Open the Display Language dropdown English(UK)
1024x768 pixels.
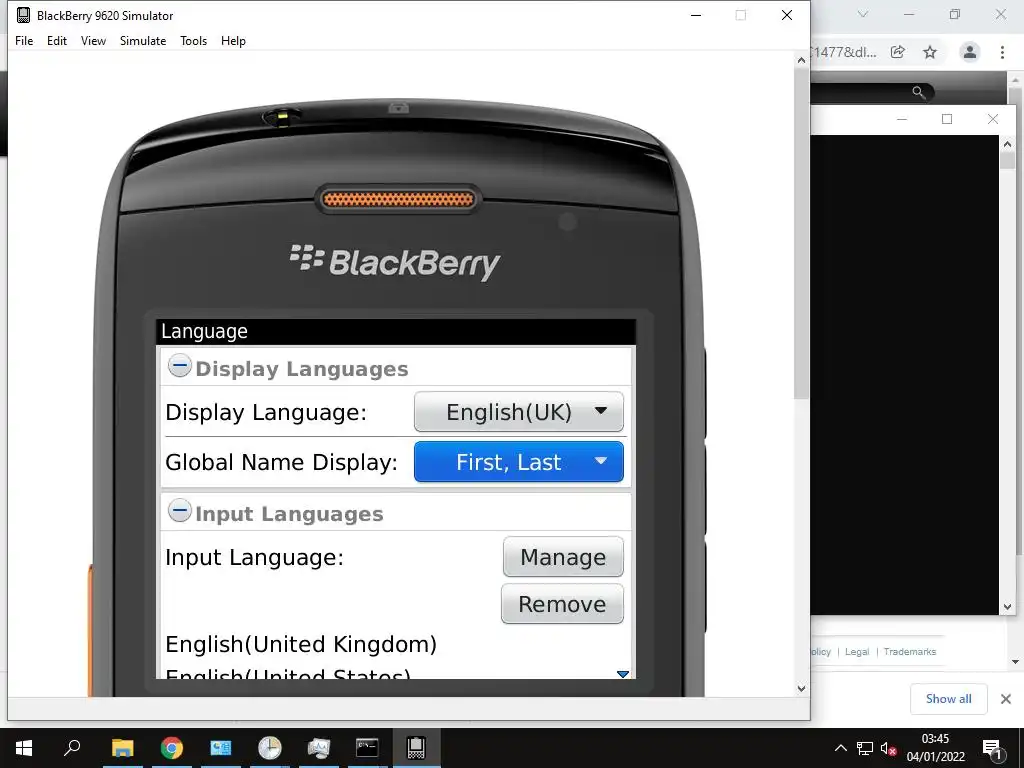(x=519, y=412)
